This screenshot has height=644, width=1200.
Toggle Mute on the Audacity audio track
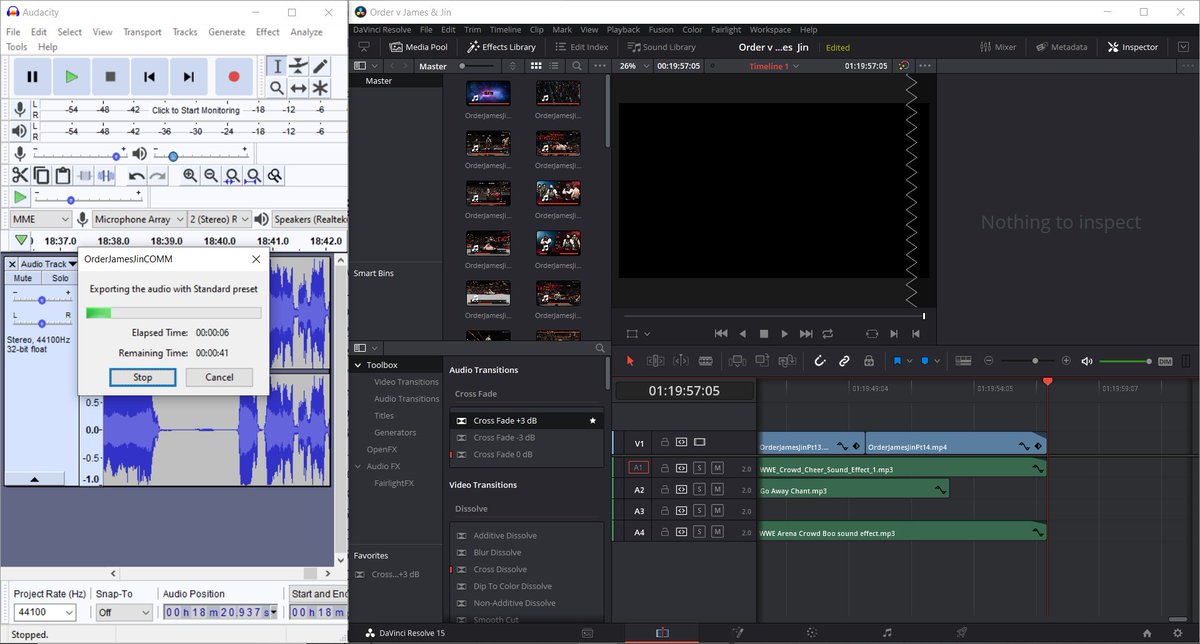tap(23, 278)
